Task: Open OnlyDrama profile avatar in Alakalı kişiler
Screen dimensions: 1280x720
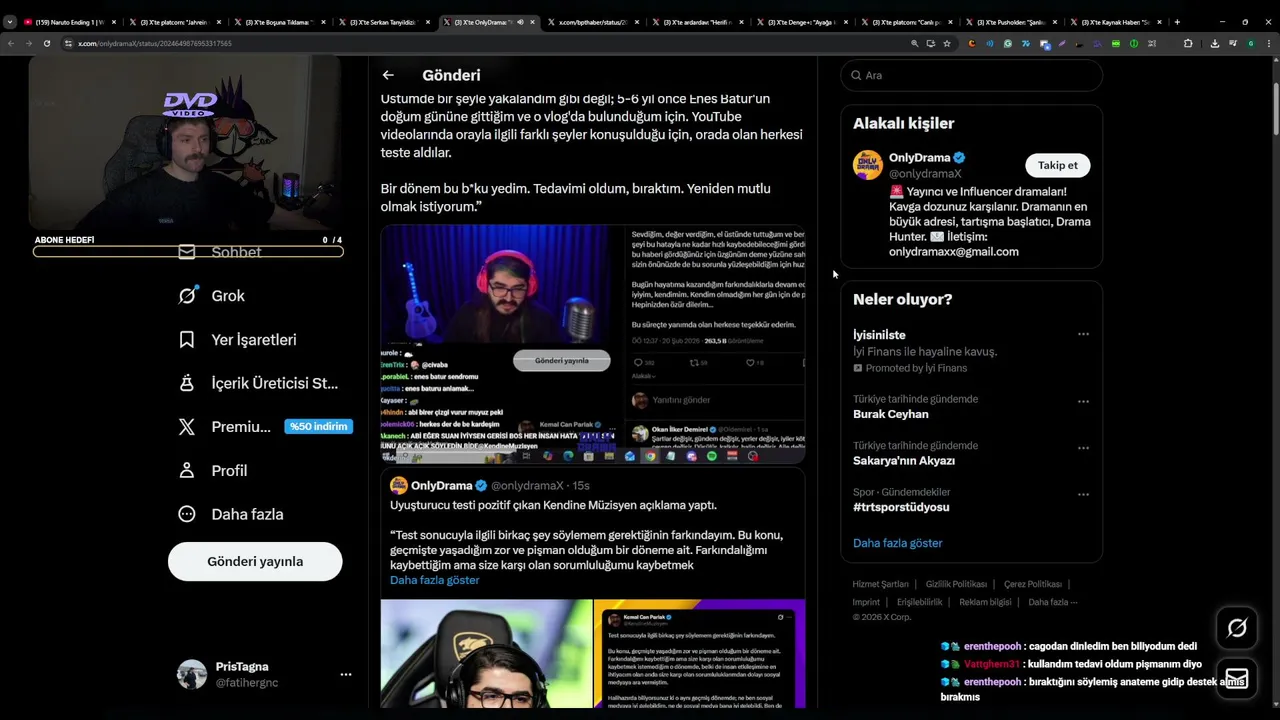Action: (x=868, y=165)
